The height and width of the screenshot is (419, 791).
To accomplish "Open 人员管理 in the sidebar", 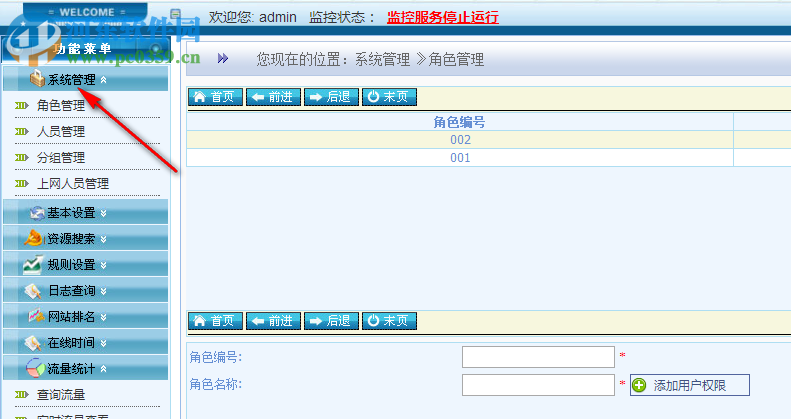I will click(x=61, y=132).
